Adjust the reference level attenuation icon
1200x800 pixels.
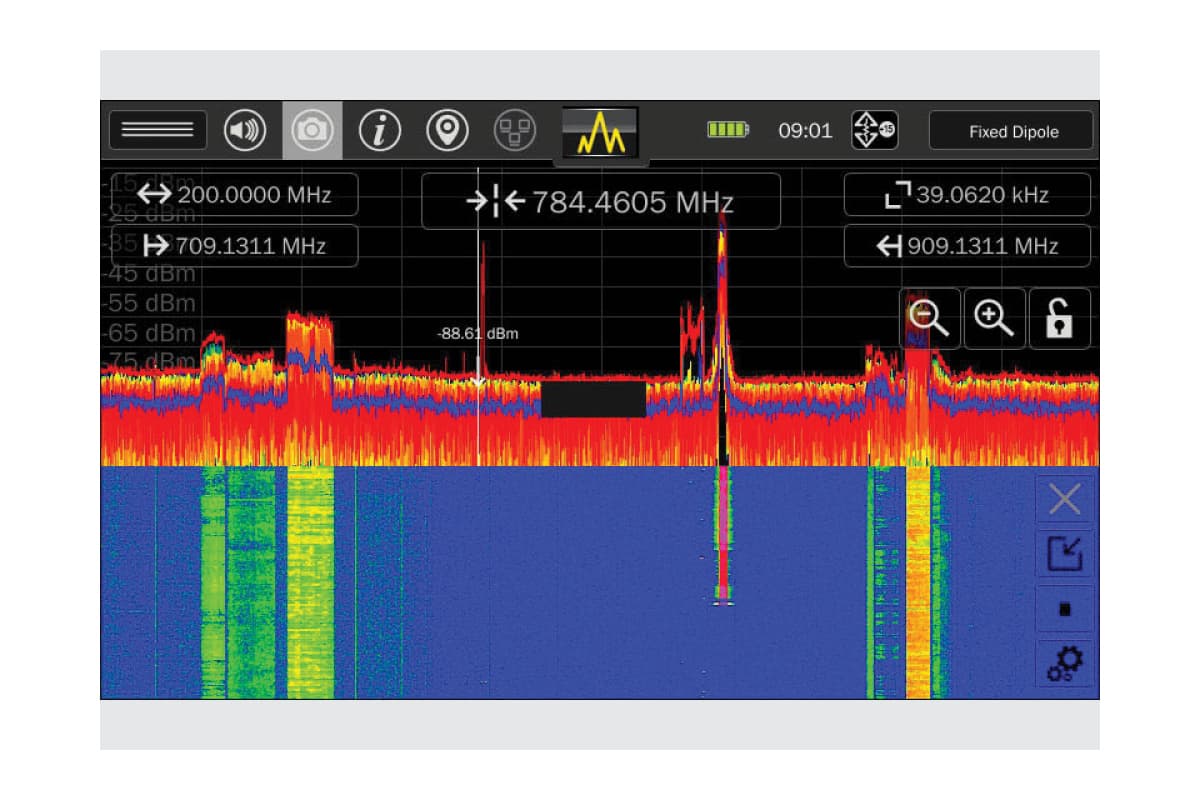coord(874,130)
